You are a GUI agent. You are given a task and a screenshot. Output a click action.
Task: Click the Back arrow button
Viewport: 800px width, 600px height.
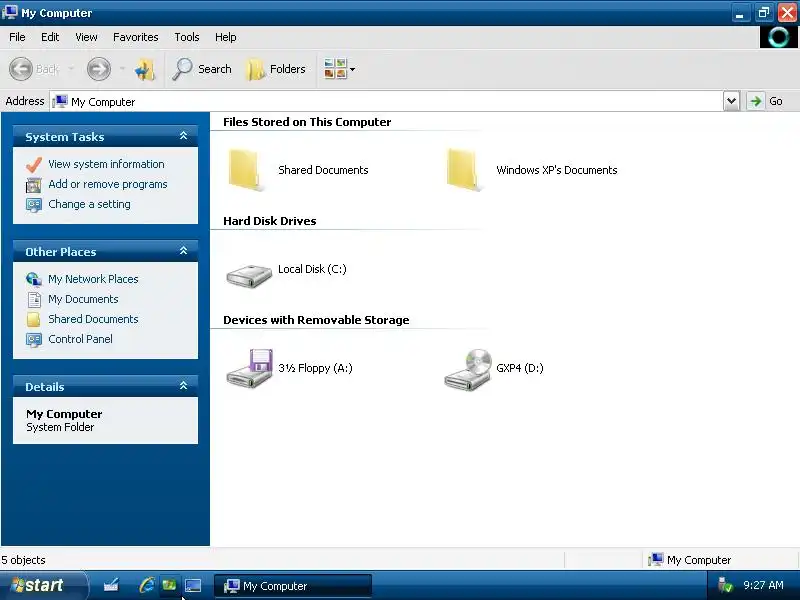[x=21, y=68]
